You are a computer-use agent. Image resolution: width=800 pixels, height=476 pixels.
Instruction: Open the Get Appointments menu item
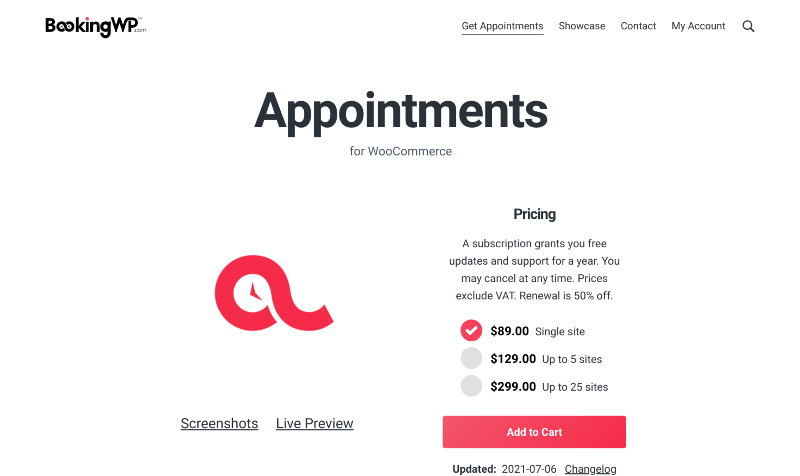(502, 26)
